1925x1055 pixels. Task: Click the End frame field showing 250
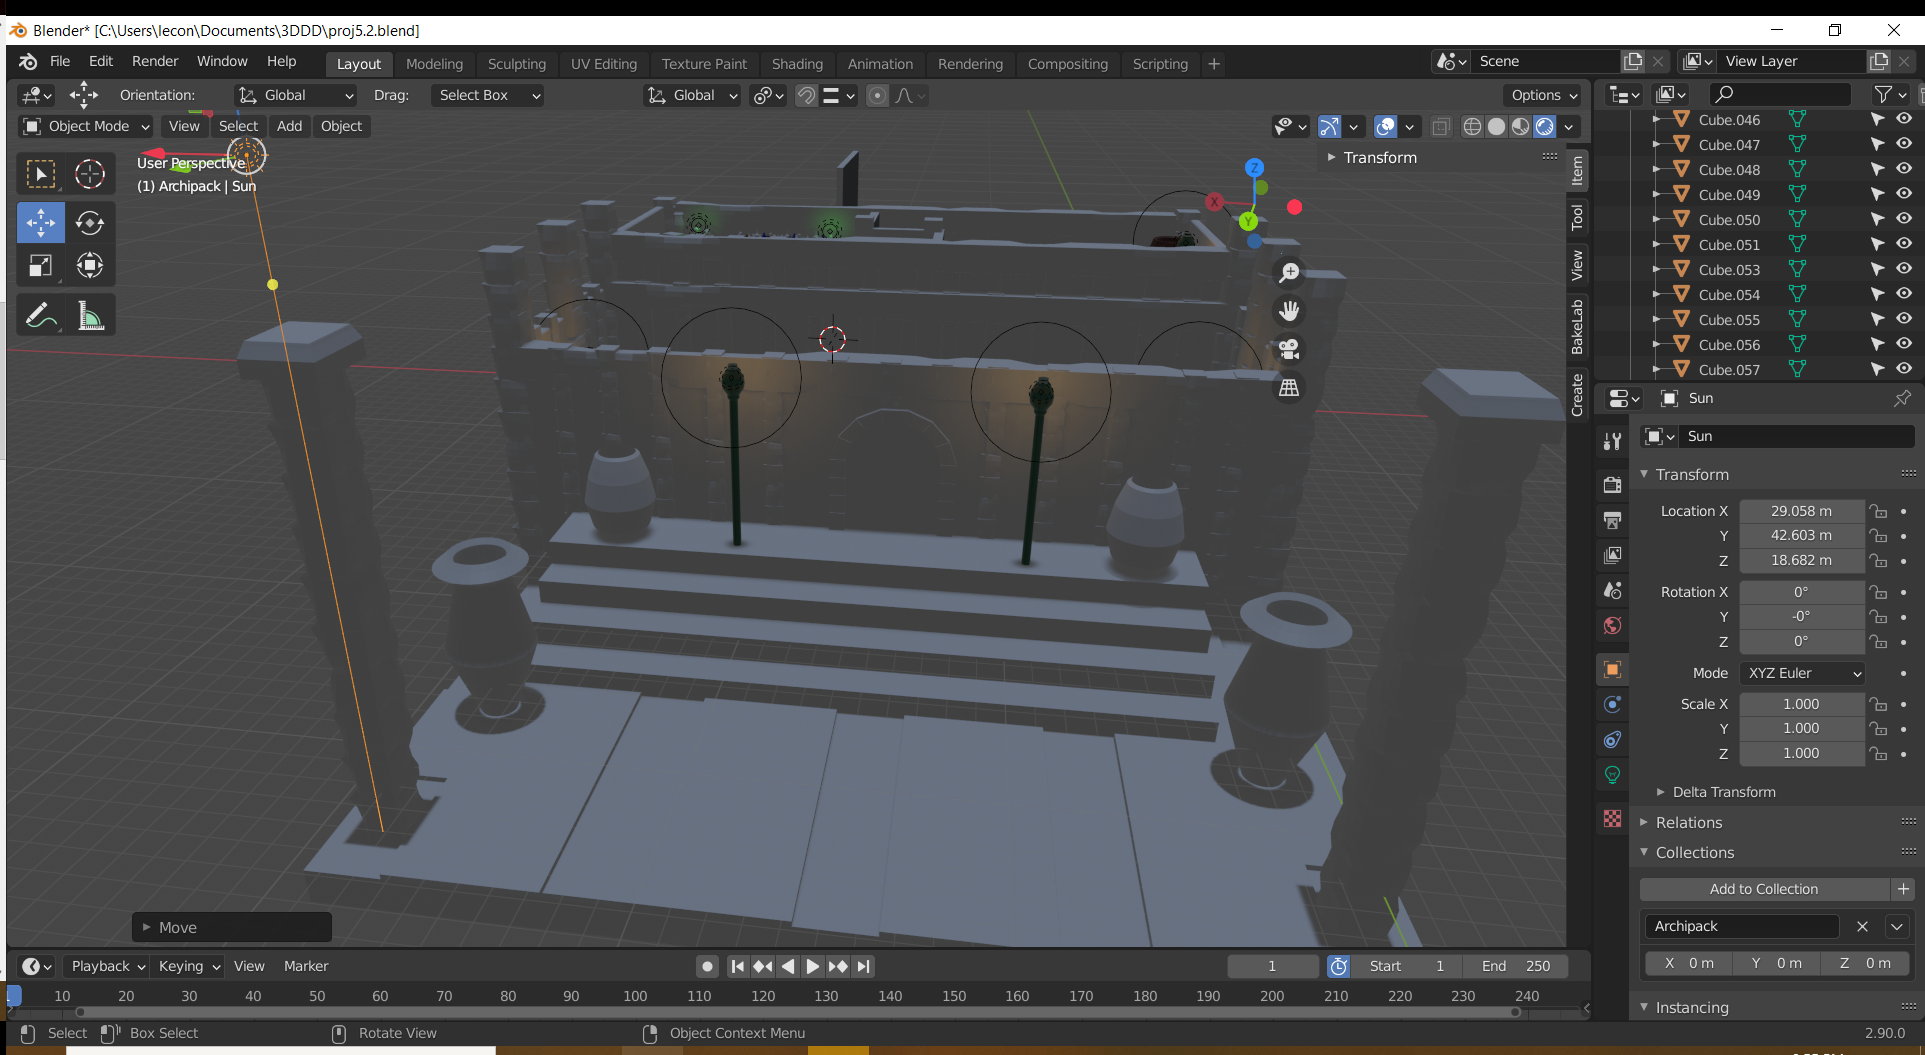[1516, 966]
